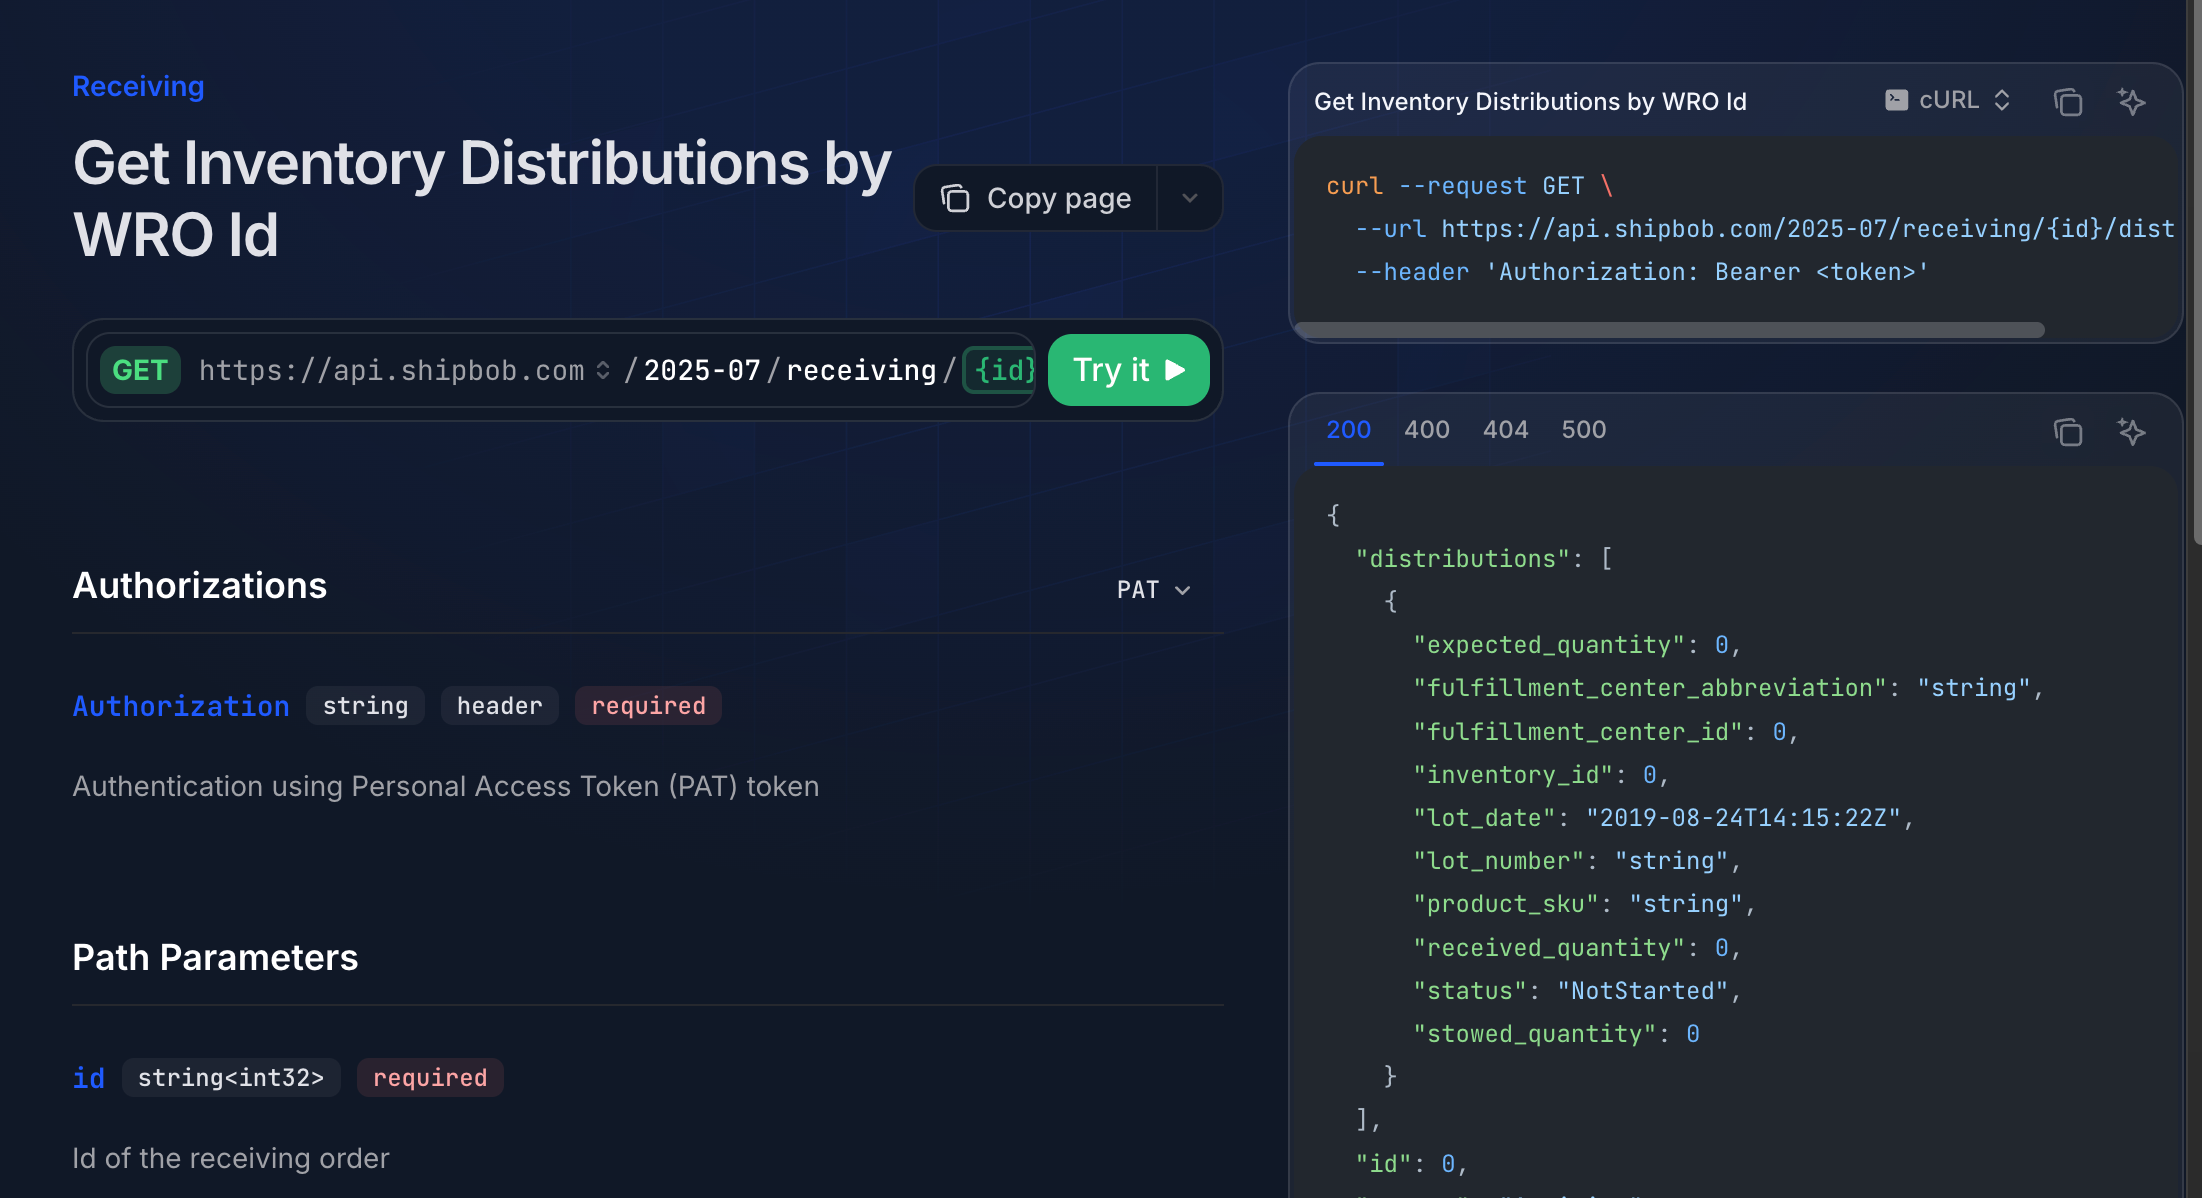Image resolution: width=2202 pixels, height=1198 pixels.
Task: Expand the Copy page options chevron
Action: 1189,198
